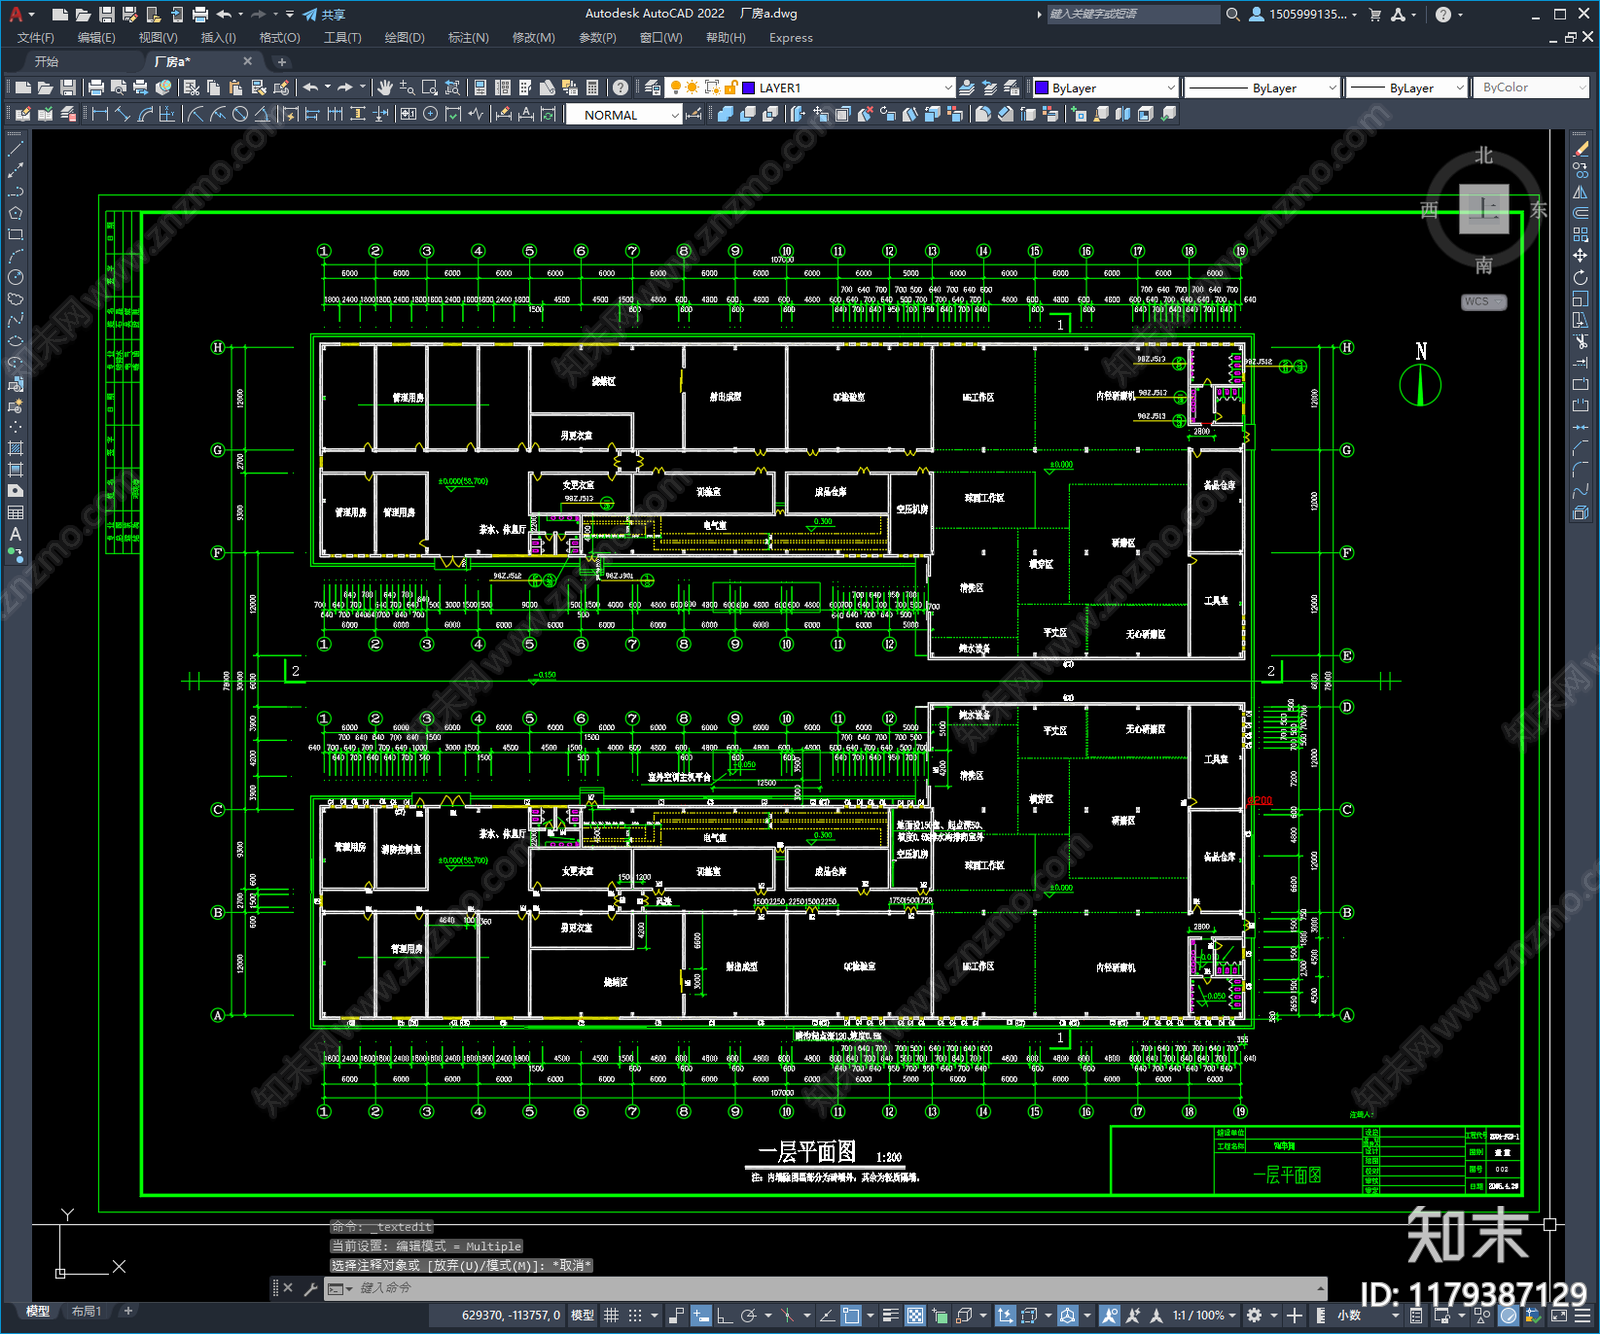Click the blue layer color swatch beside LAYER1
Viewport: 1600px width, 1334px height.
pos(748,88)
